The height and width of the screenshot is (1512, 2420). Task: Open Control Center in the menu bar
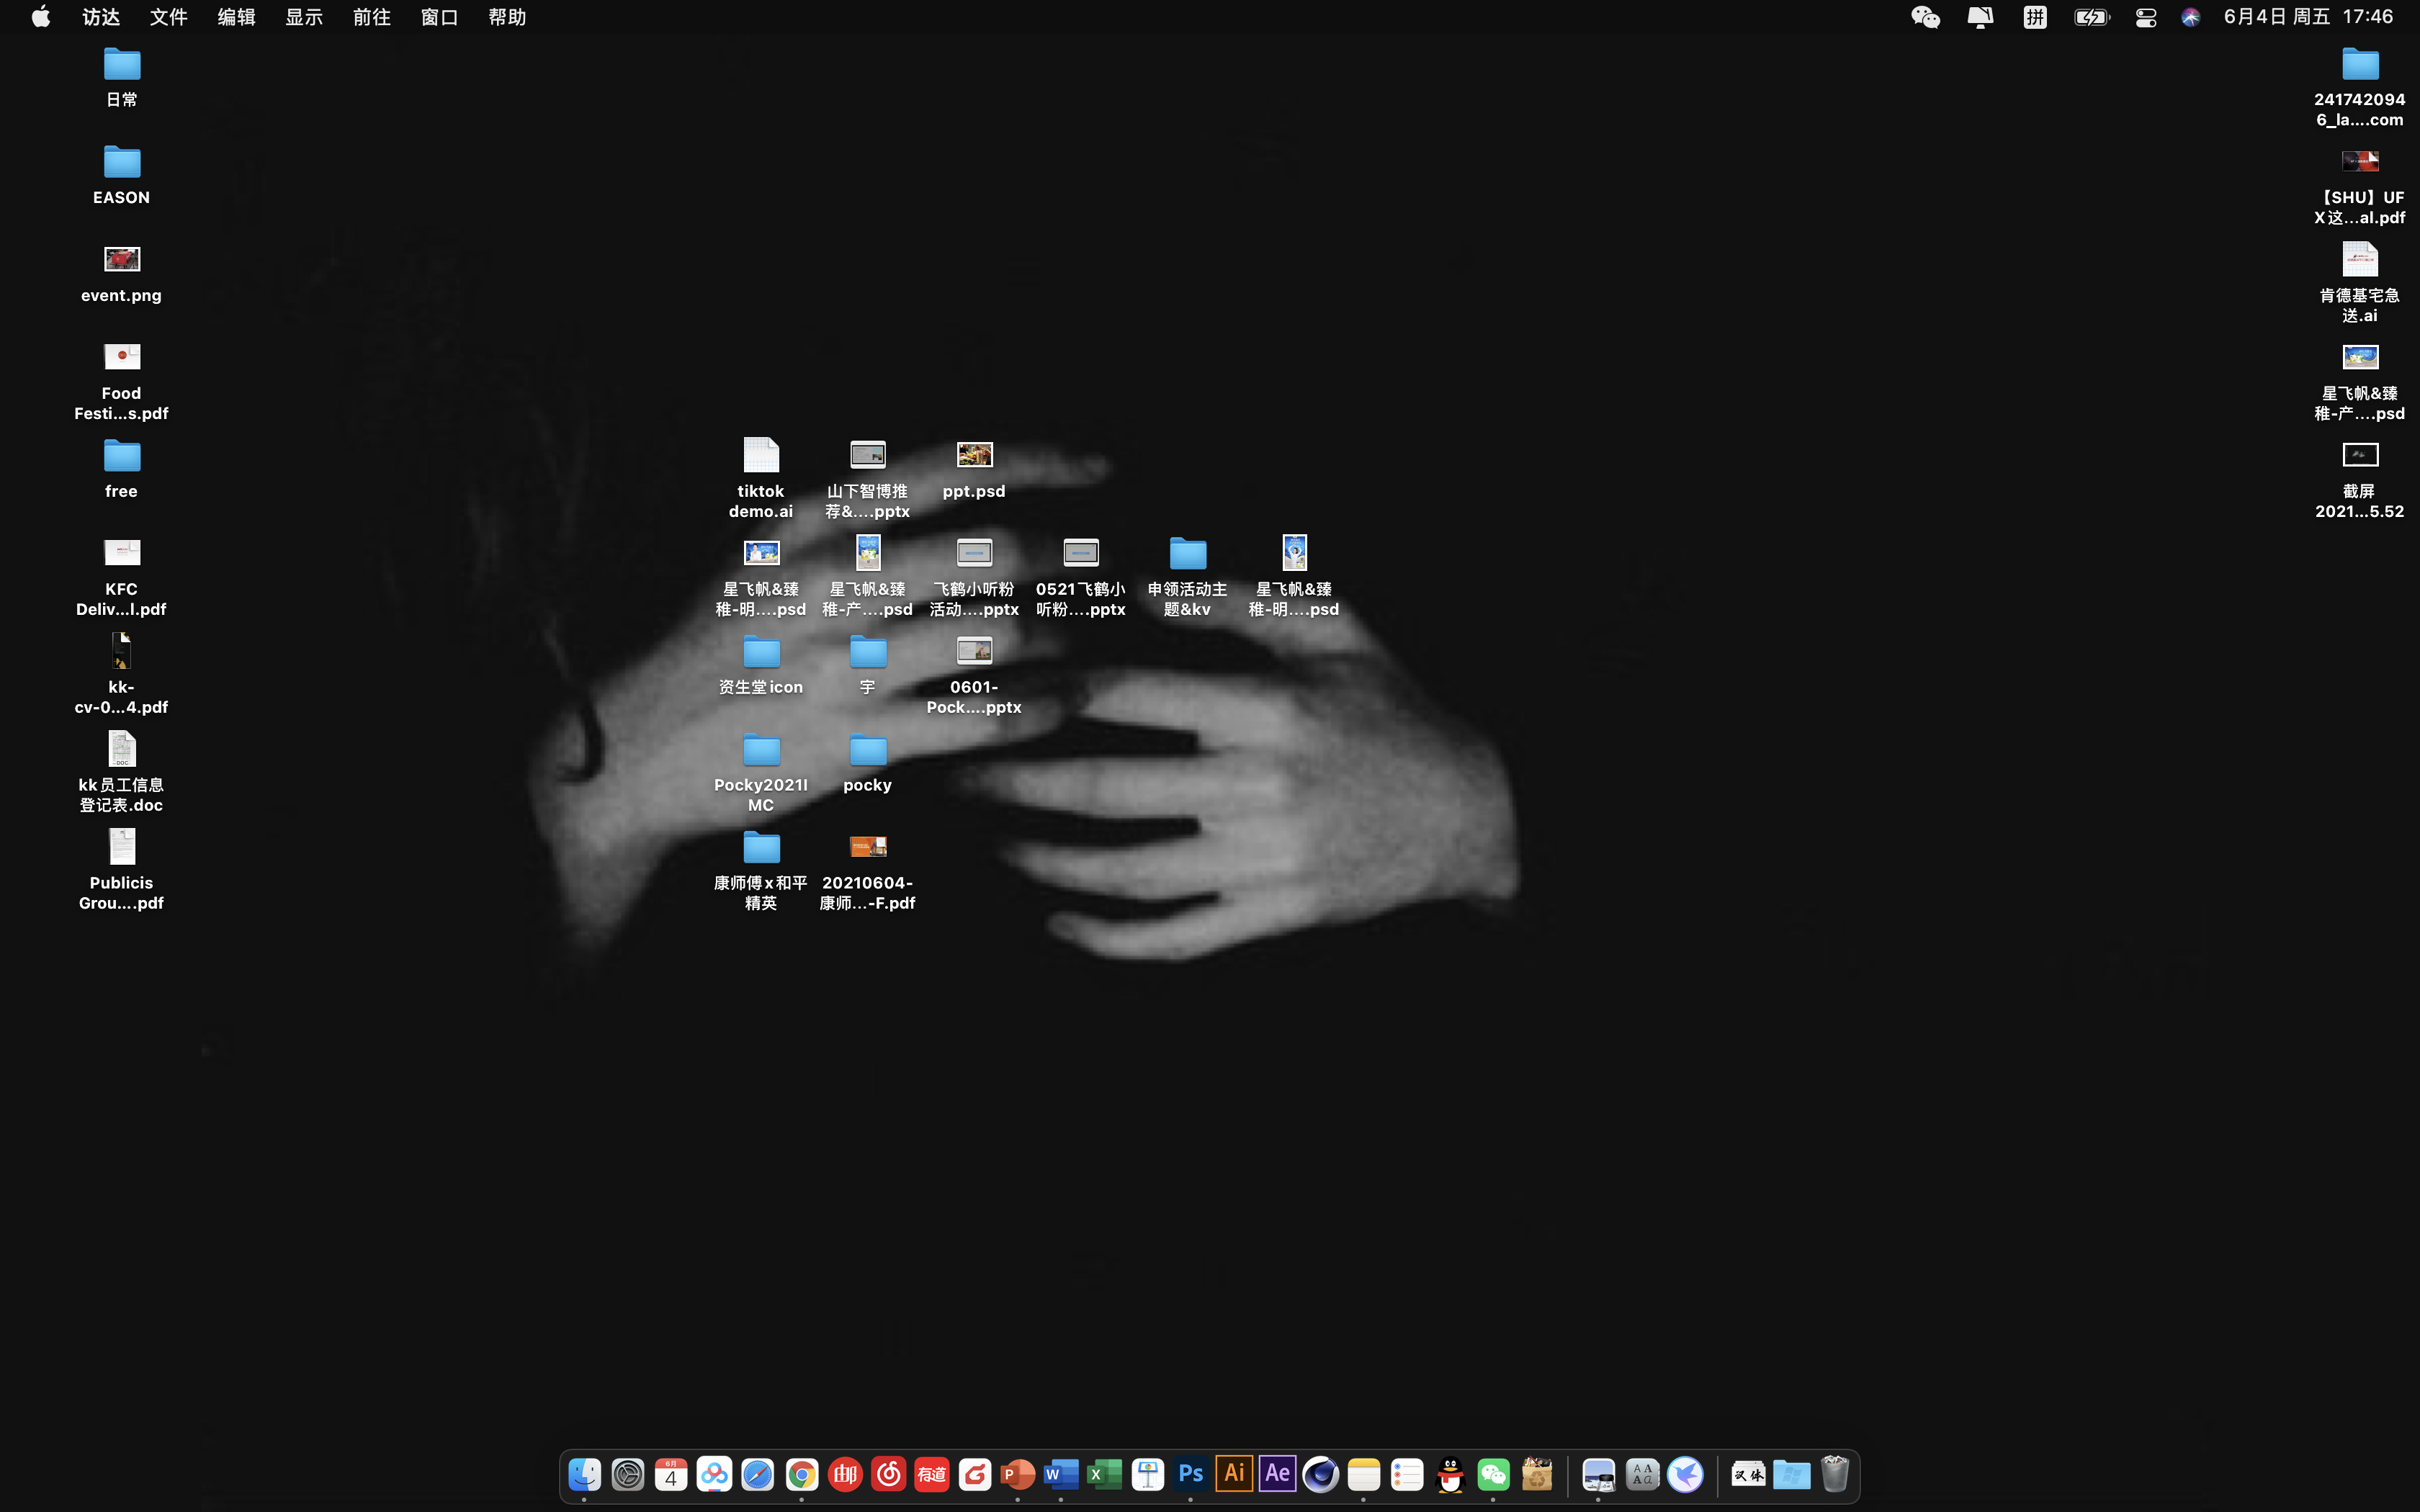click(x=2145, y=17)
